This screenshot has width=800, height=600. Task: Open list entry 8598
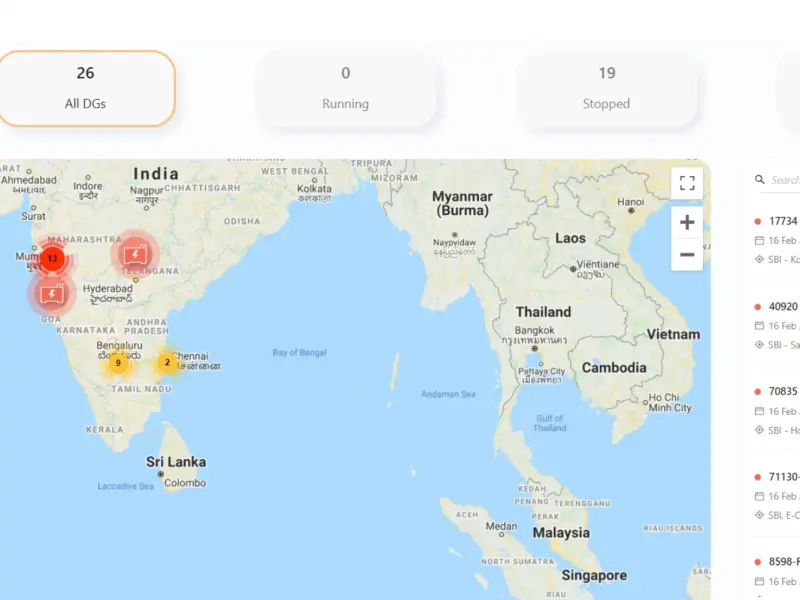click(784, 562)
